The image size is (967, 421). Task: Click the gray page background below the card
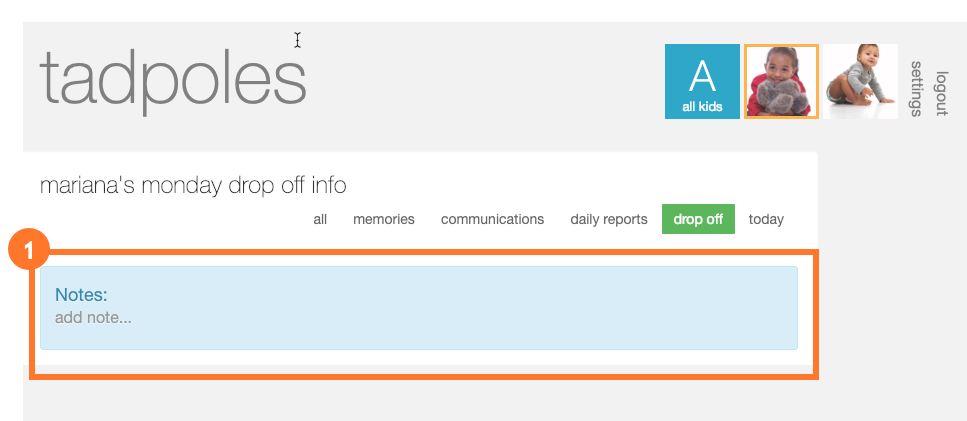click(418, 400)
